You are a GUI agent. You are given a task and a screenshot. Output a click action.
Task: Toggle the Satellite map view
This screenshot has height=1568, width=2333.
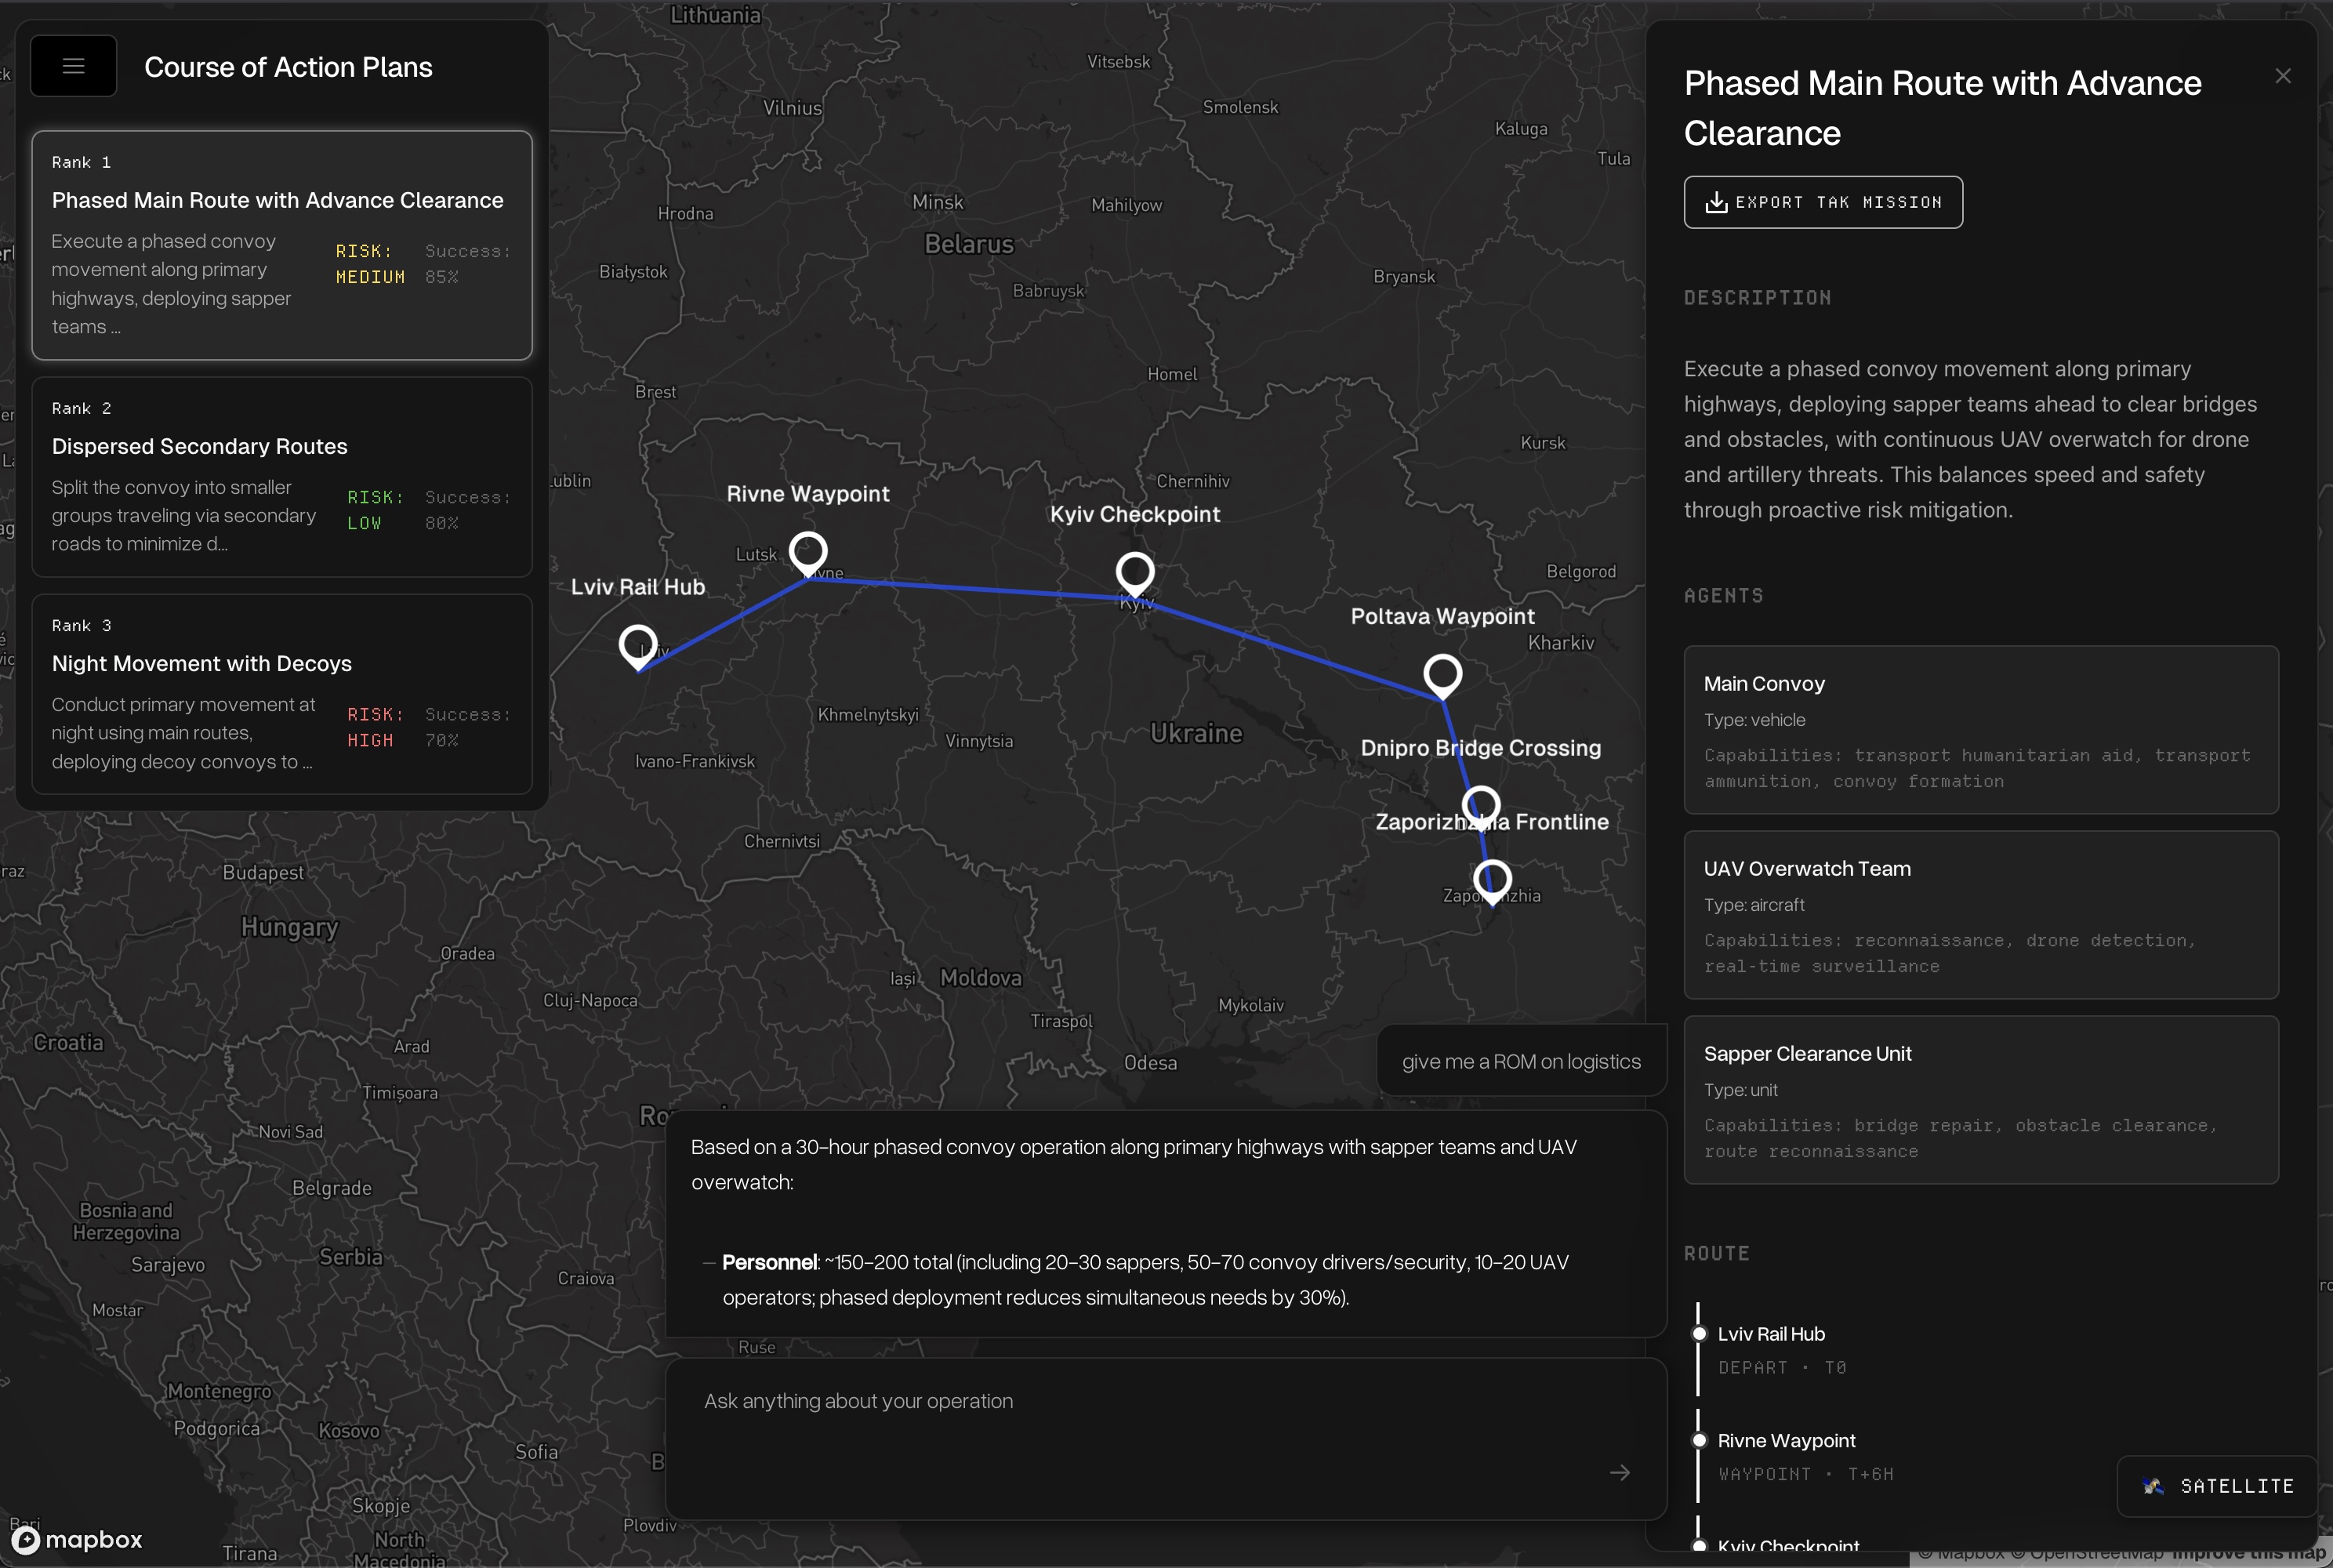(2218, 1486)
